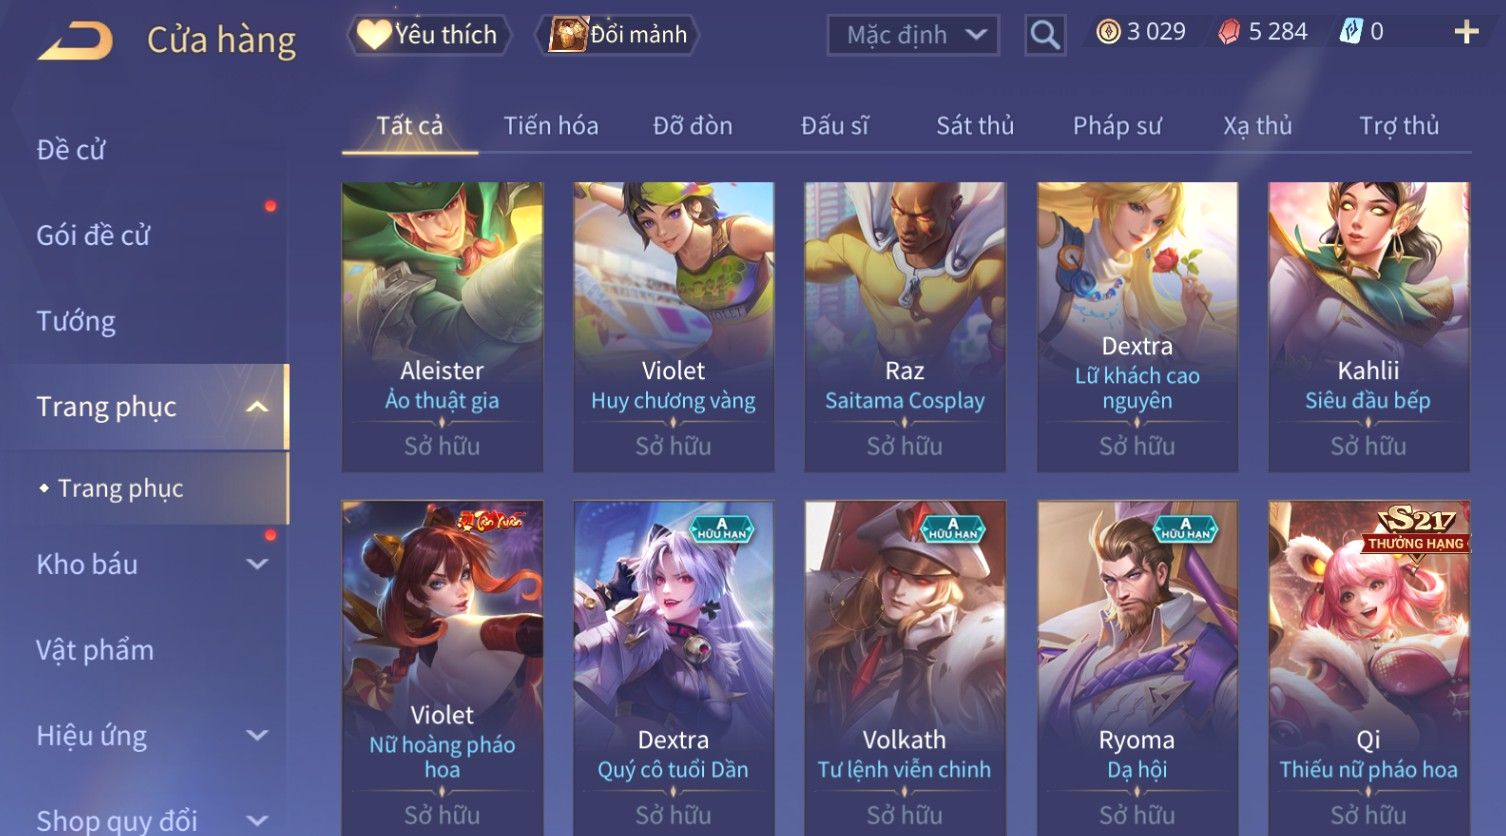Select Raz Saitama Cosplay skin card

coord(905,327)
